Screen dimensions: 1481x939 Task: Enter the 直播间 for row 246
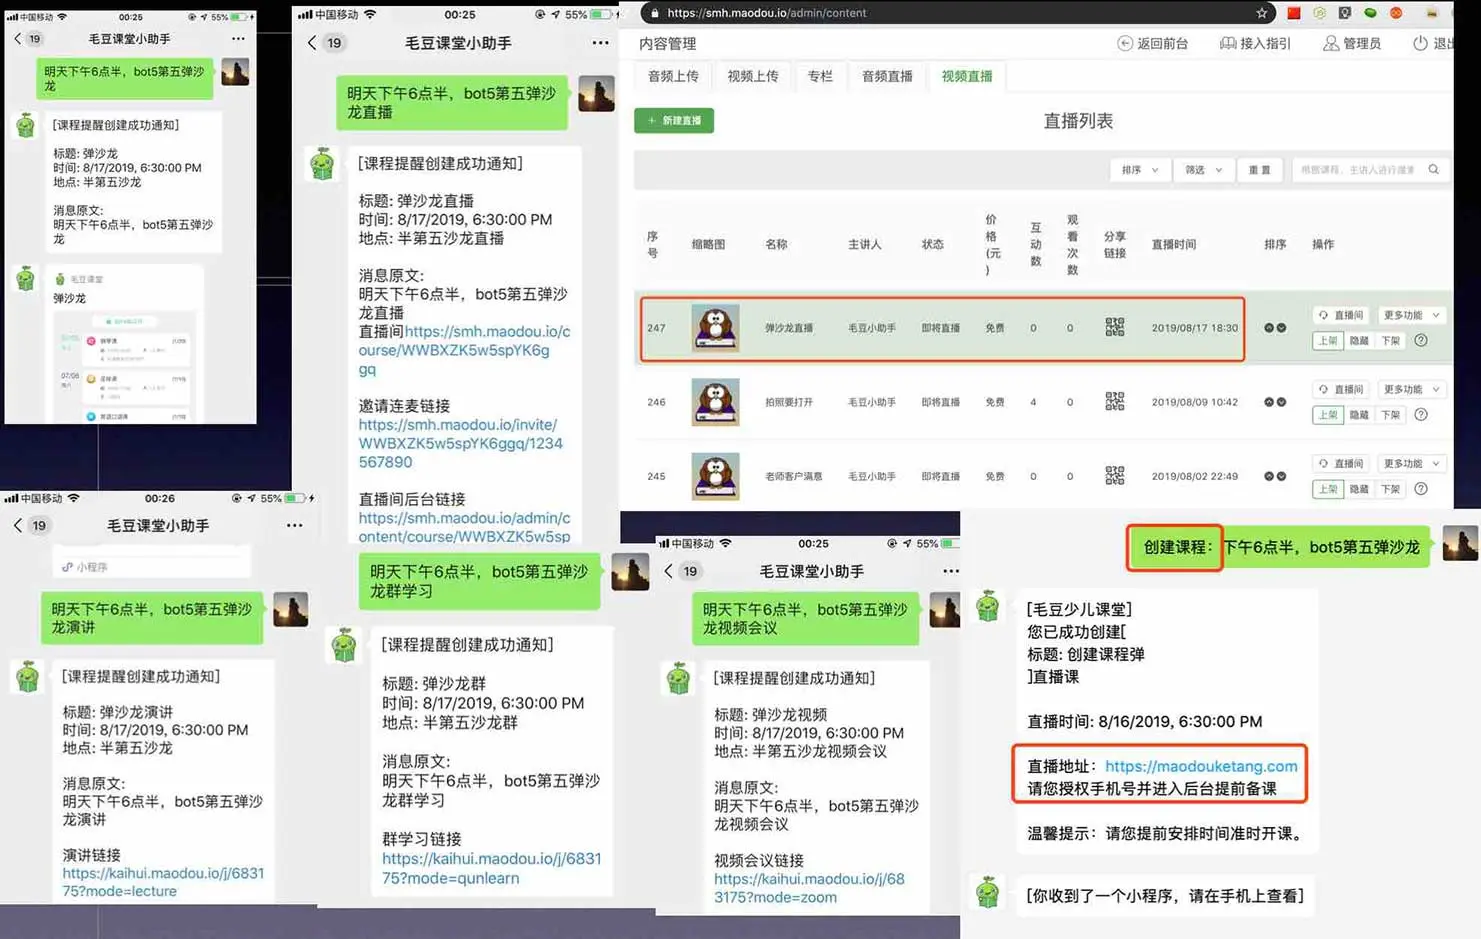1341,389
